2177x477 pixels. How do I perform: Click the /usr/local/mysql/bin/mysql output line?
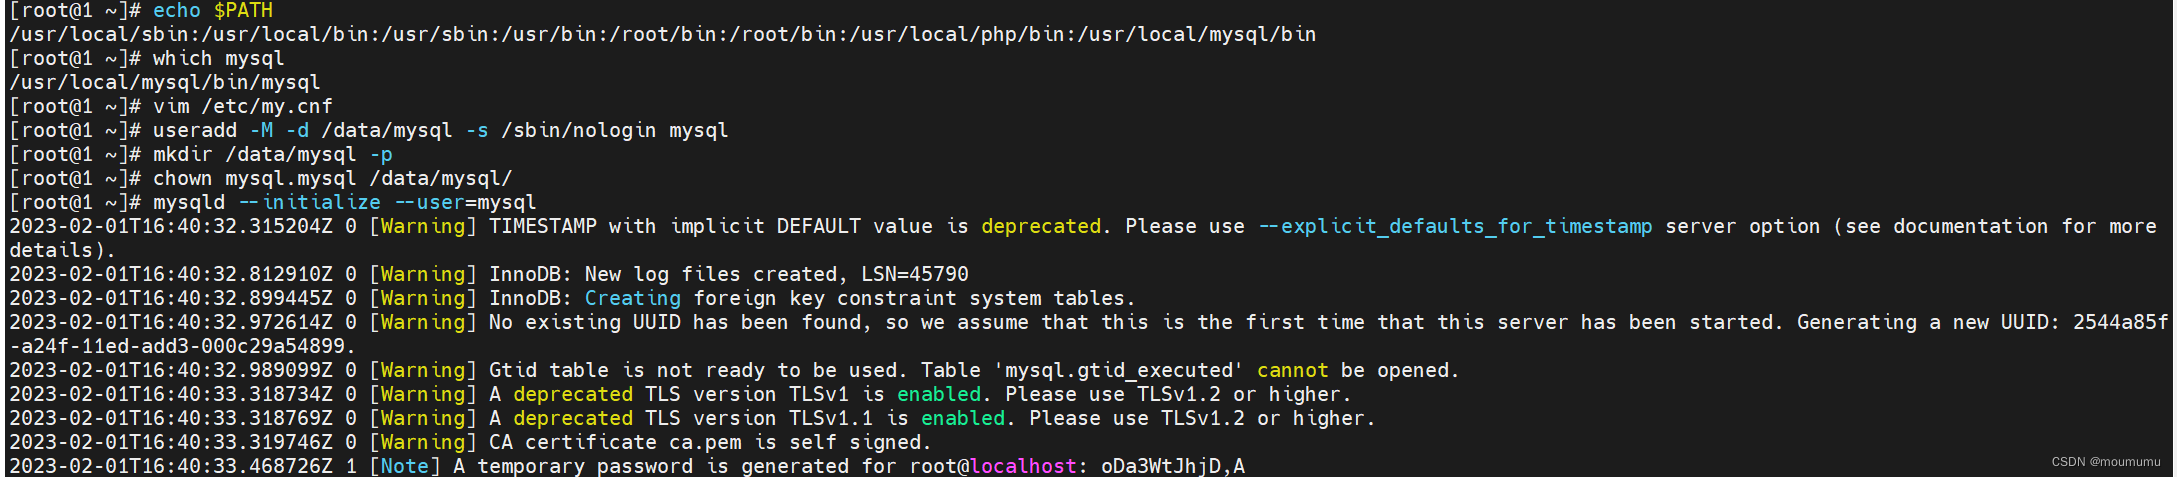(x=165, y=82)
